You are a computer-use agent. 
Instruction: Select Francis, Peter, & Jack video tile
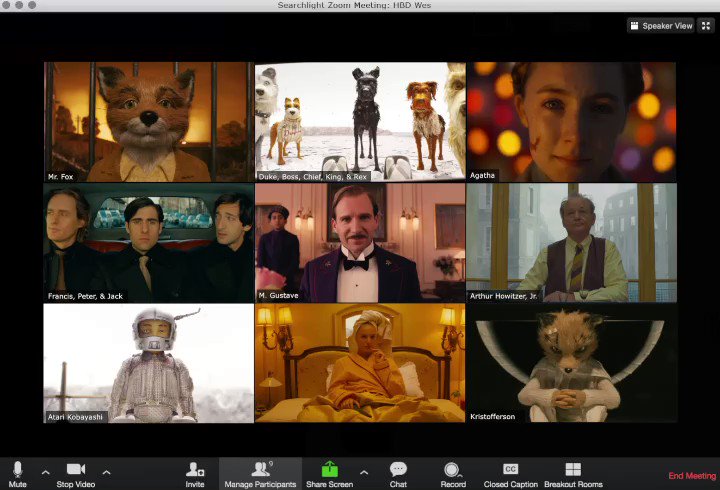click(149, 242)
